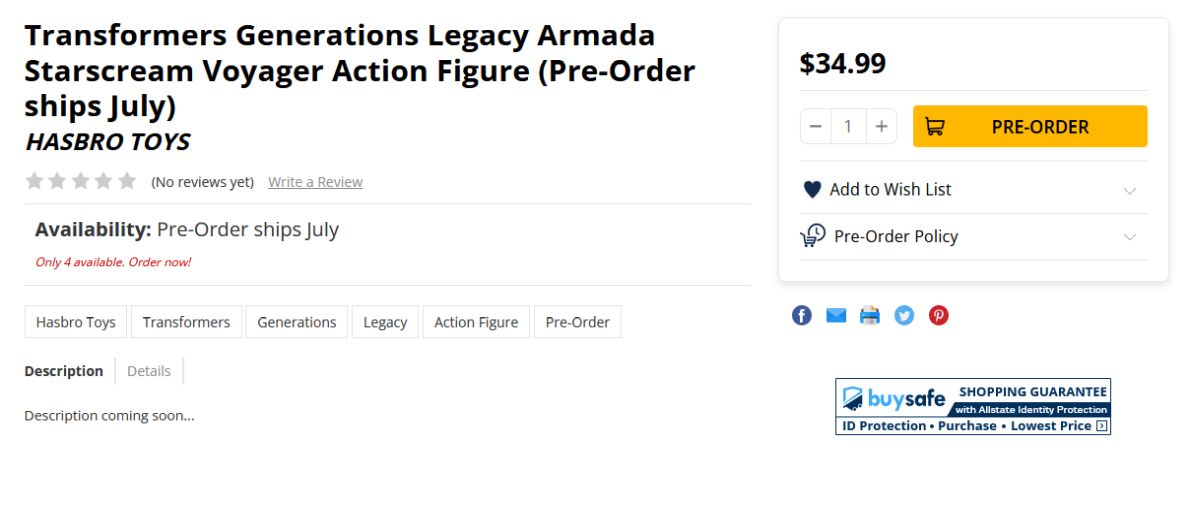This screenshot has width=1200, height=510.
Task: Pin product on Pinterest
Action: click(938, 316)
